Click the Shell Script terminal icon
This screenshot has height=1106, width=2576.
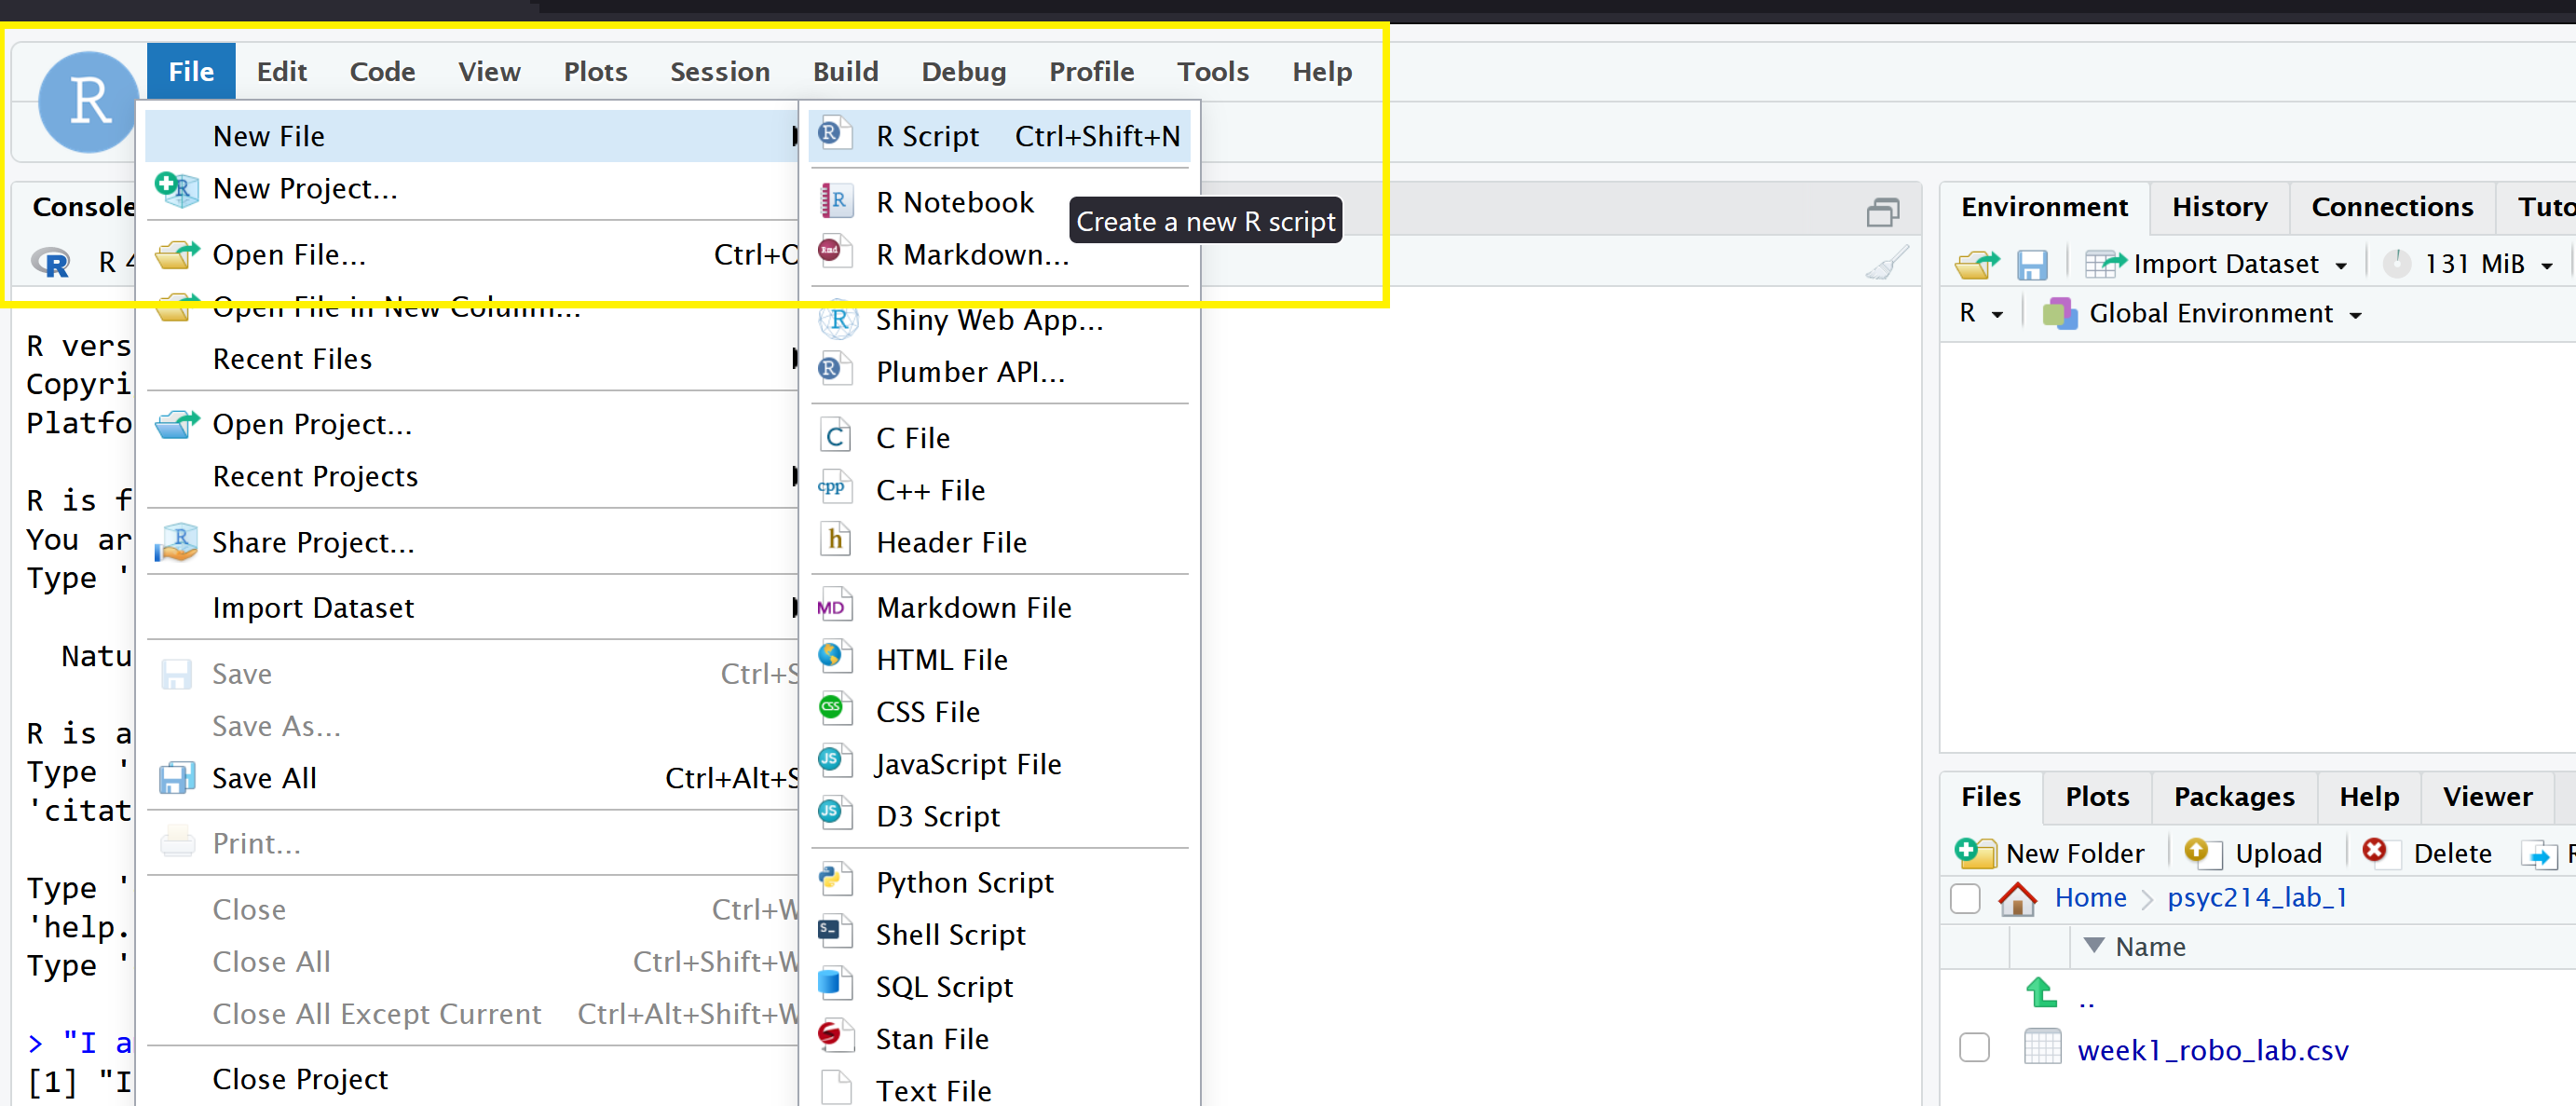tap(835, 933)
